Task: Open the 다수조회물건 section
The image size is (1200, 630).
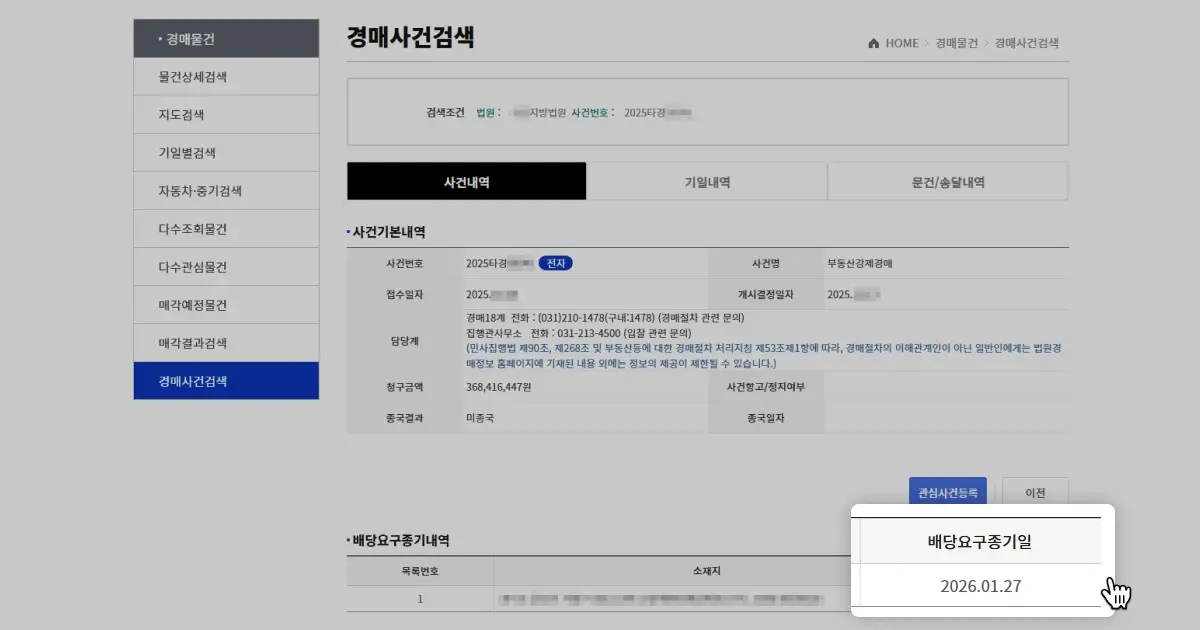Action: [225, 228]
